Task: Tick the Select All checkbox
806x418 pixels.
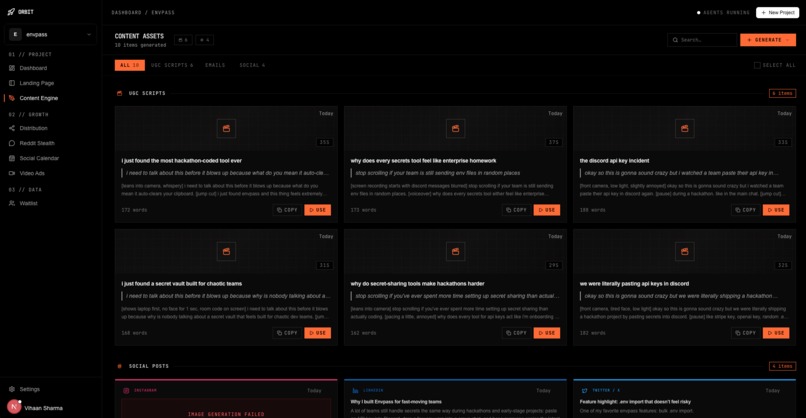Action: click(x=757, y=65)
